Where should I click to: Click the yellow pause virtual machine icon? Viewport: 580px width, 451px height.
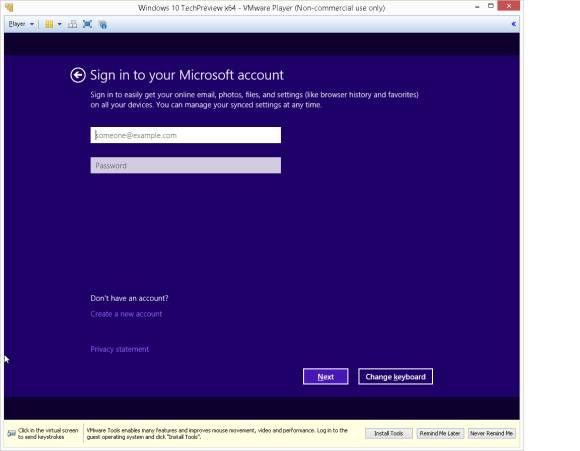point(49,24)
